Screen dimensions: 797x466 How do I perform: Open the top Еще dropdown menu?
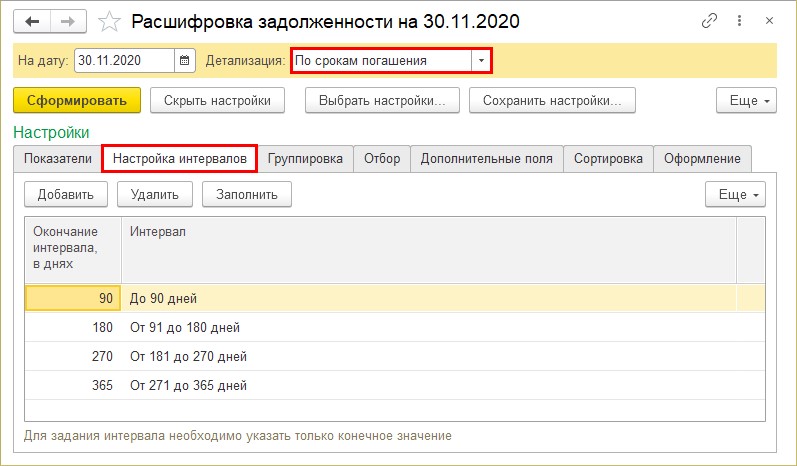(x=746, y=101)
